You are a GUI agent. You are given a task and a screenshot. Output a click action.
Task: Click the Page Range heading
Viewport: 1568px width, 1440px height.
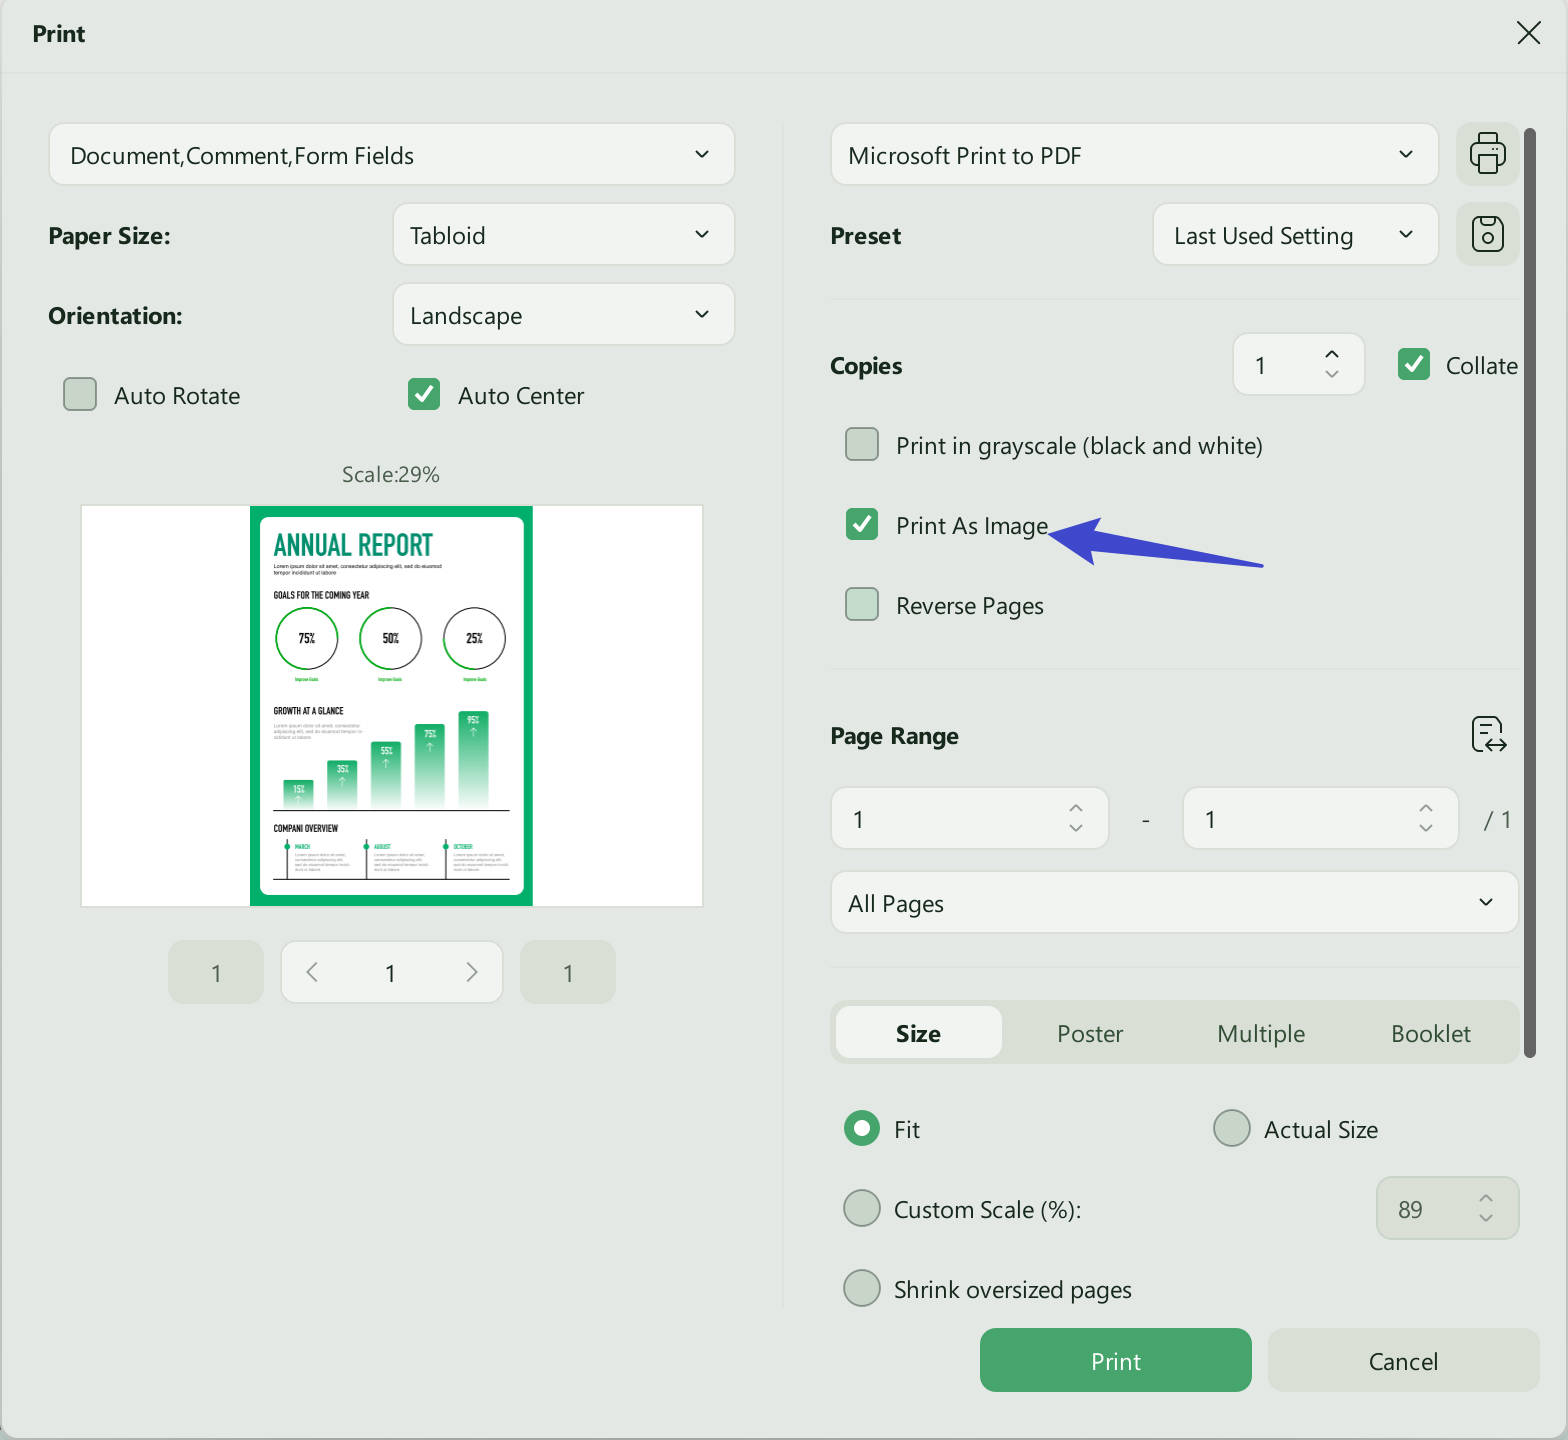(894, 736)
